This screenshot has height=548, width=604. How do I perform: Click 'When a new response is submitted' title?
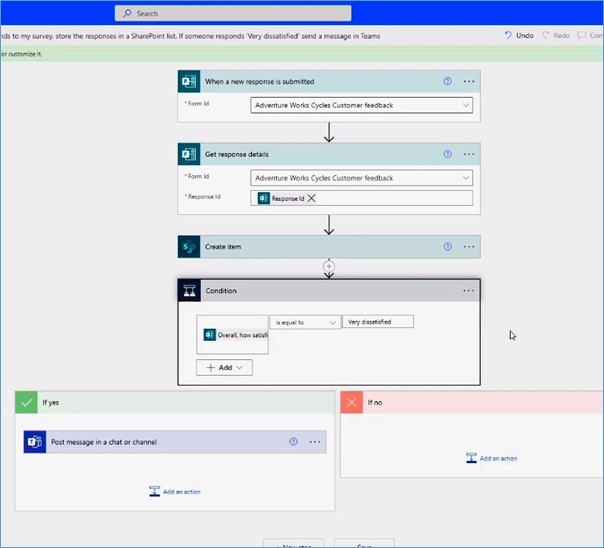tap(259, 82)
